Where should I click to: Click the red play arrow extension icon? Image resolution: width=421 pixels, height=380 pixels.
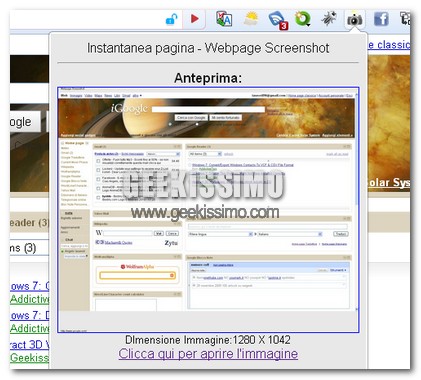[x=195, y=19]
